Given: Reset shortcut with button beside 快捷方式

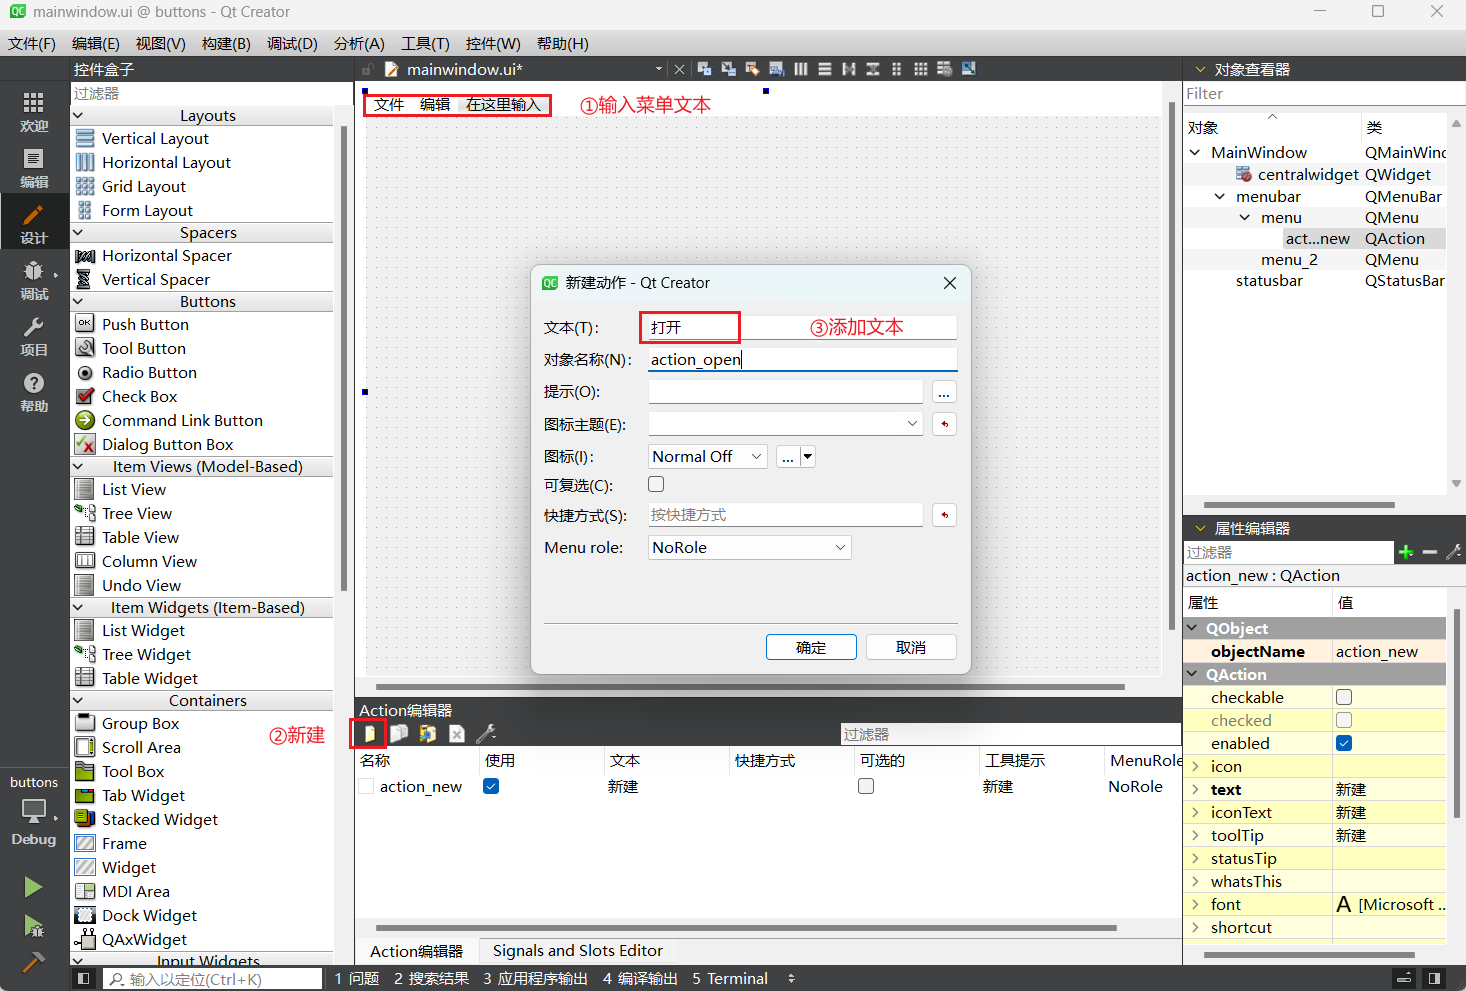Looking at the screenshot, I should click(x=944, y=515).
